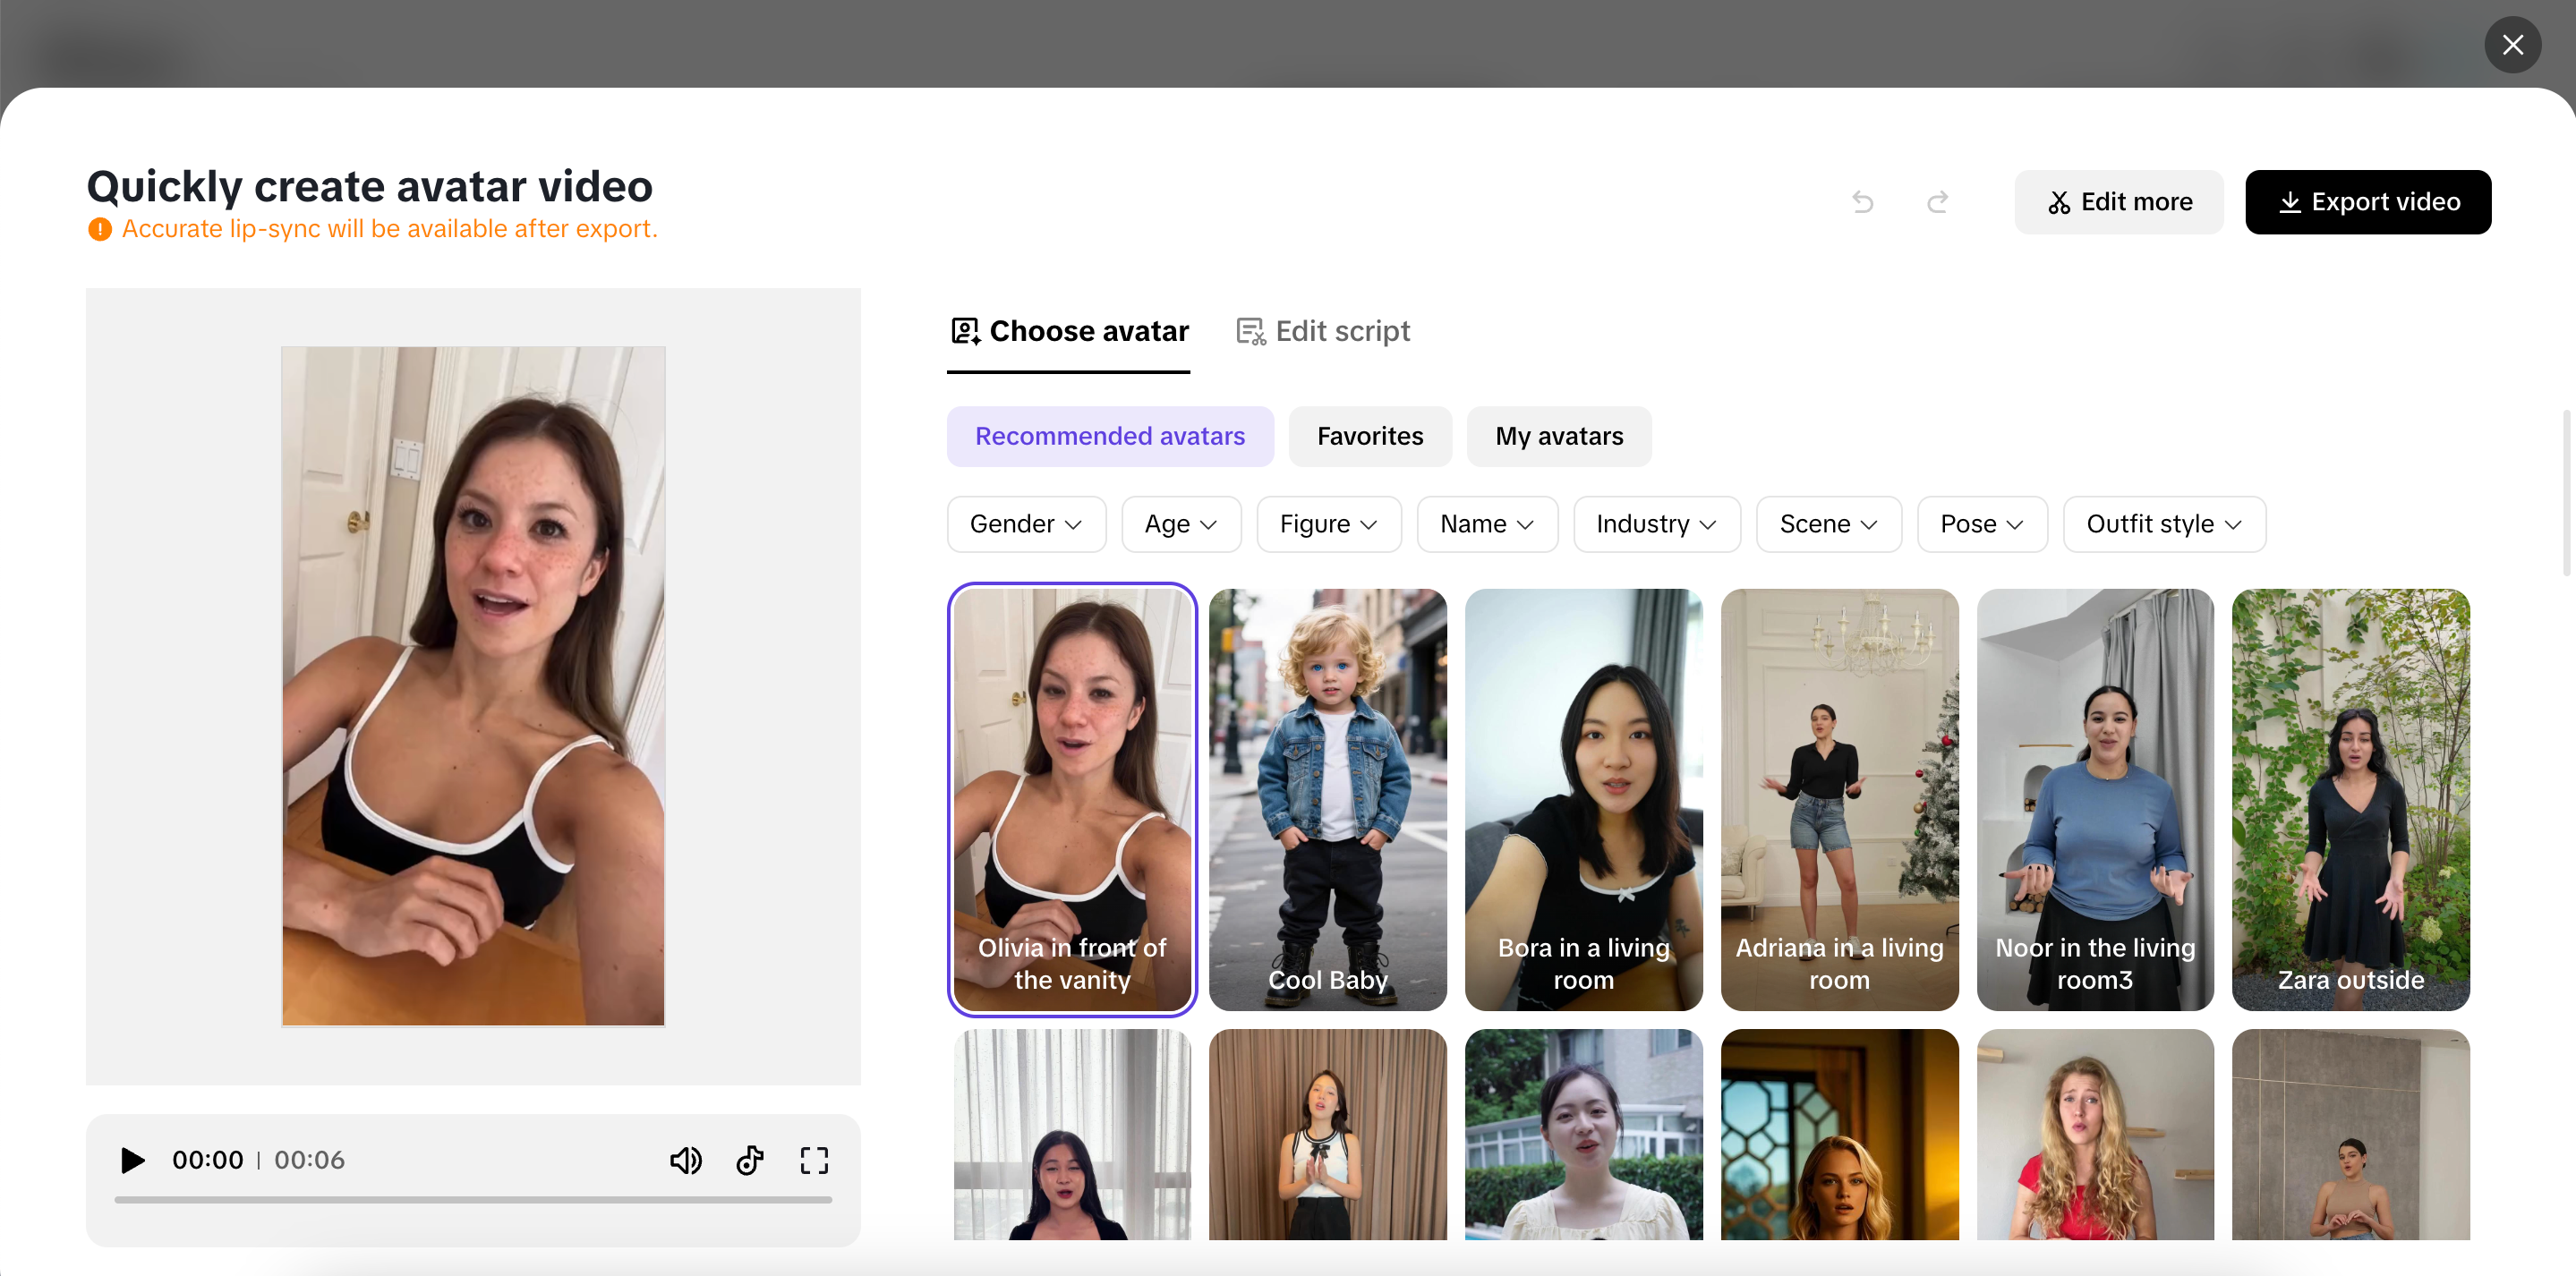
Task: Select Olivia in front of the vanity avatar
Action: (1072, 799)
